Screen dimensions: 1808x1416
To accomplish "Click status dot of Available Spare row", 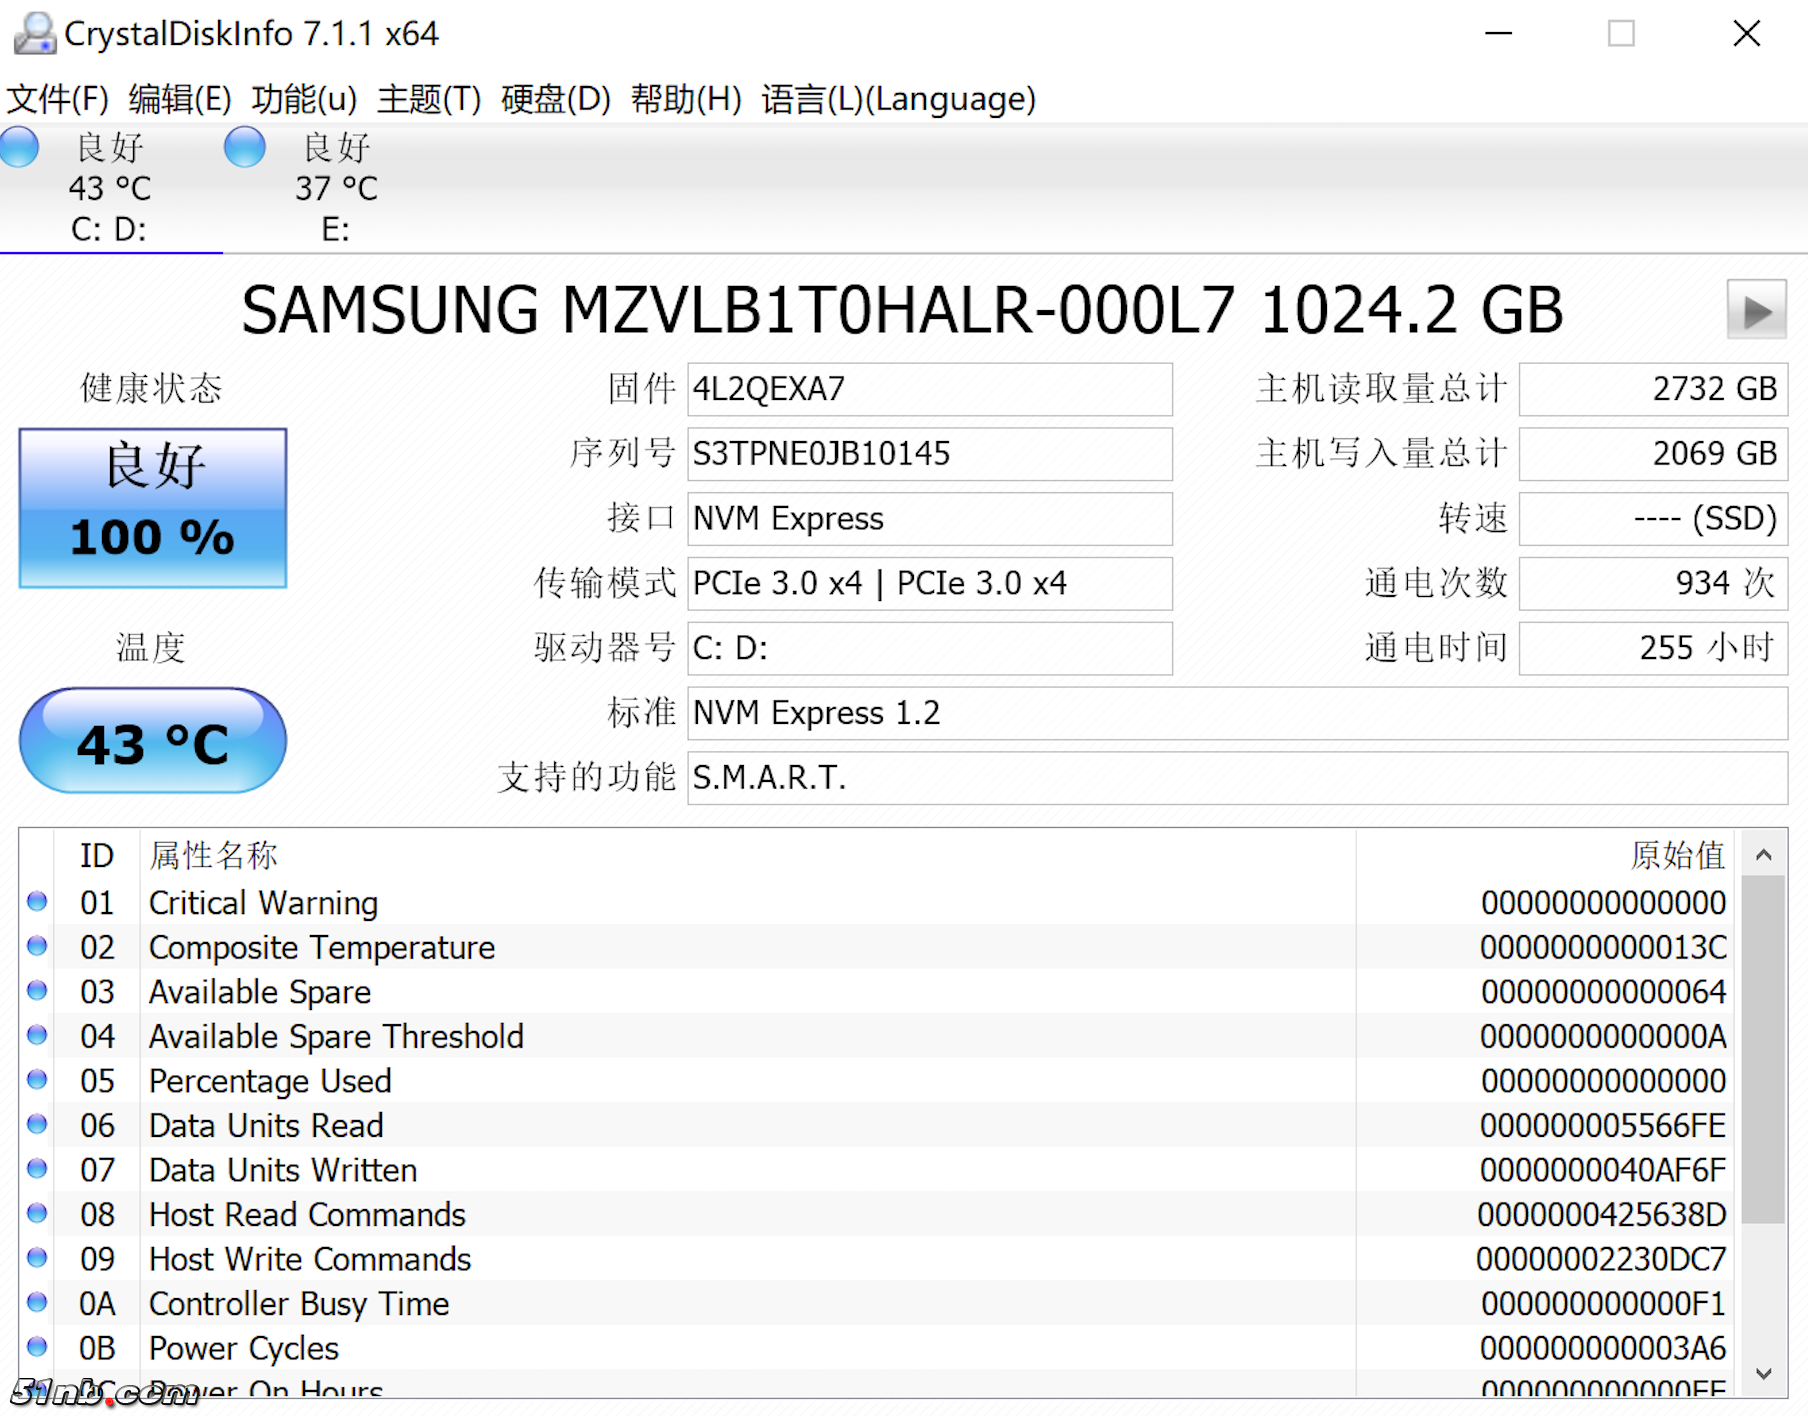I will tap(37, 991).
